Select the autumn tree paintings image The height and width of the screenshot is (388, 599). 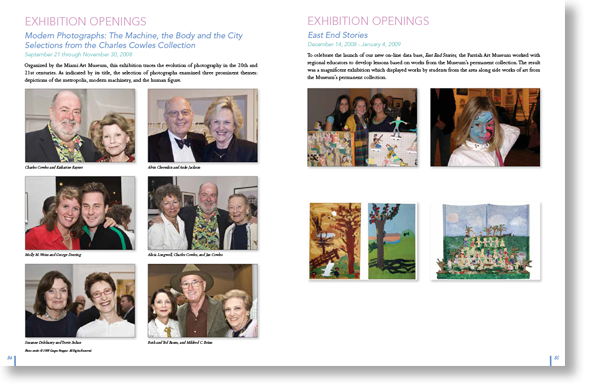(x=362, y=241)
